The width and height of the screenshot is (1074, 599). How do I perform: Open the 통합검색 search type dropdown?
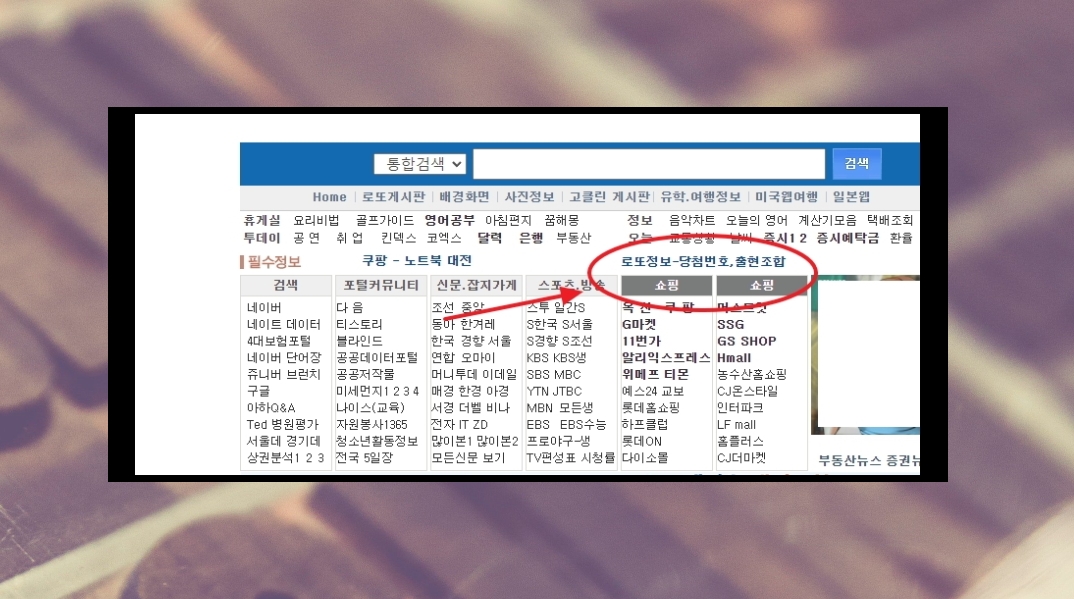click(x=419, y=164)
